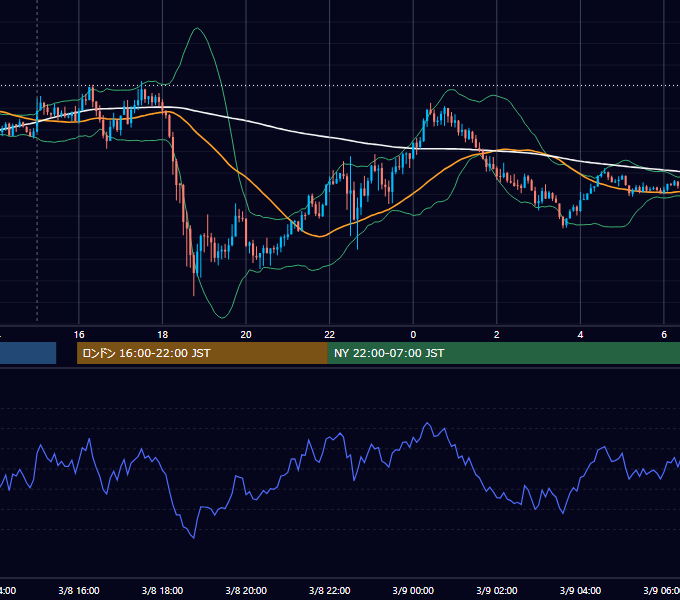Click the oscillator's highest peak after 00:00

(x=428, y=423)
